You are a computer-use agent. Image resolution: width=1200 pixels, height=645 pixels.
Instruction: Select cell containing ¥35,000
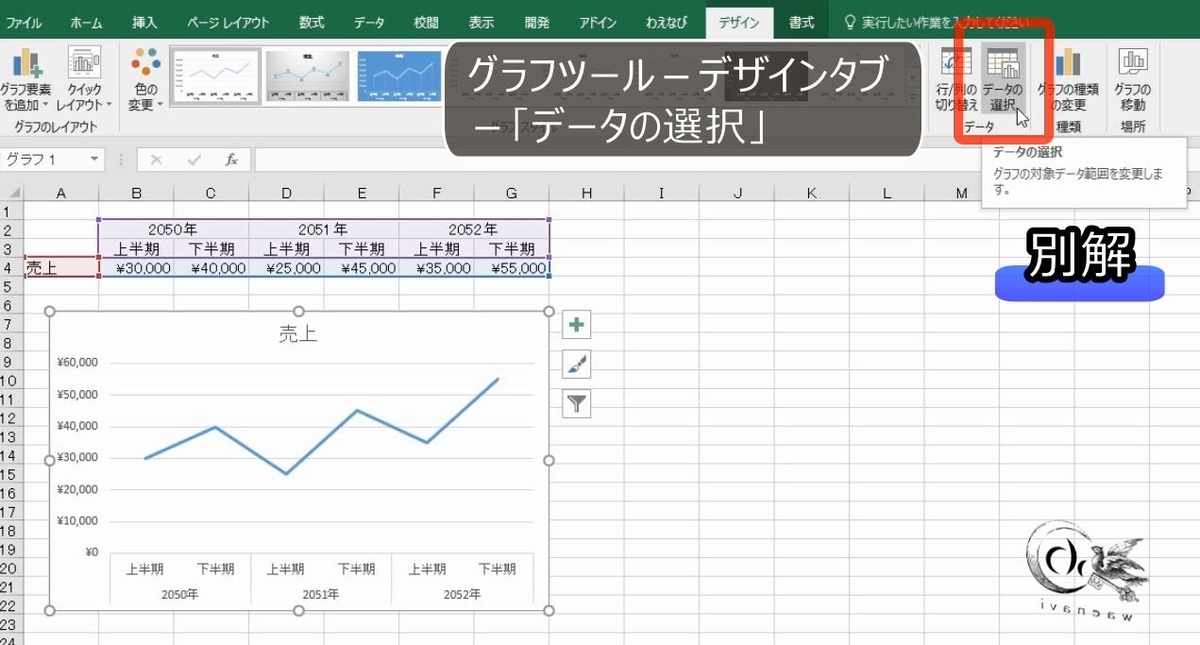[436, 268]
